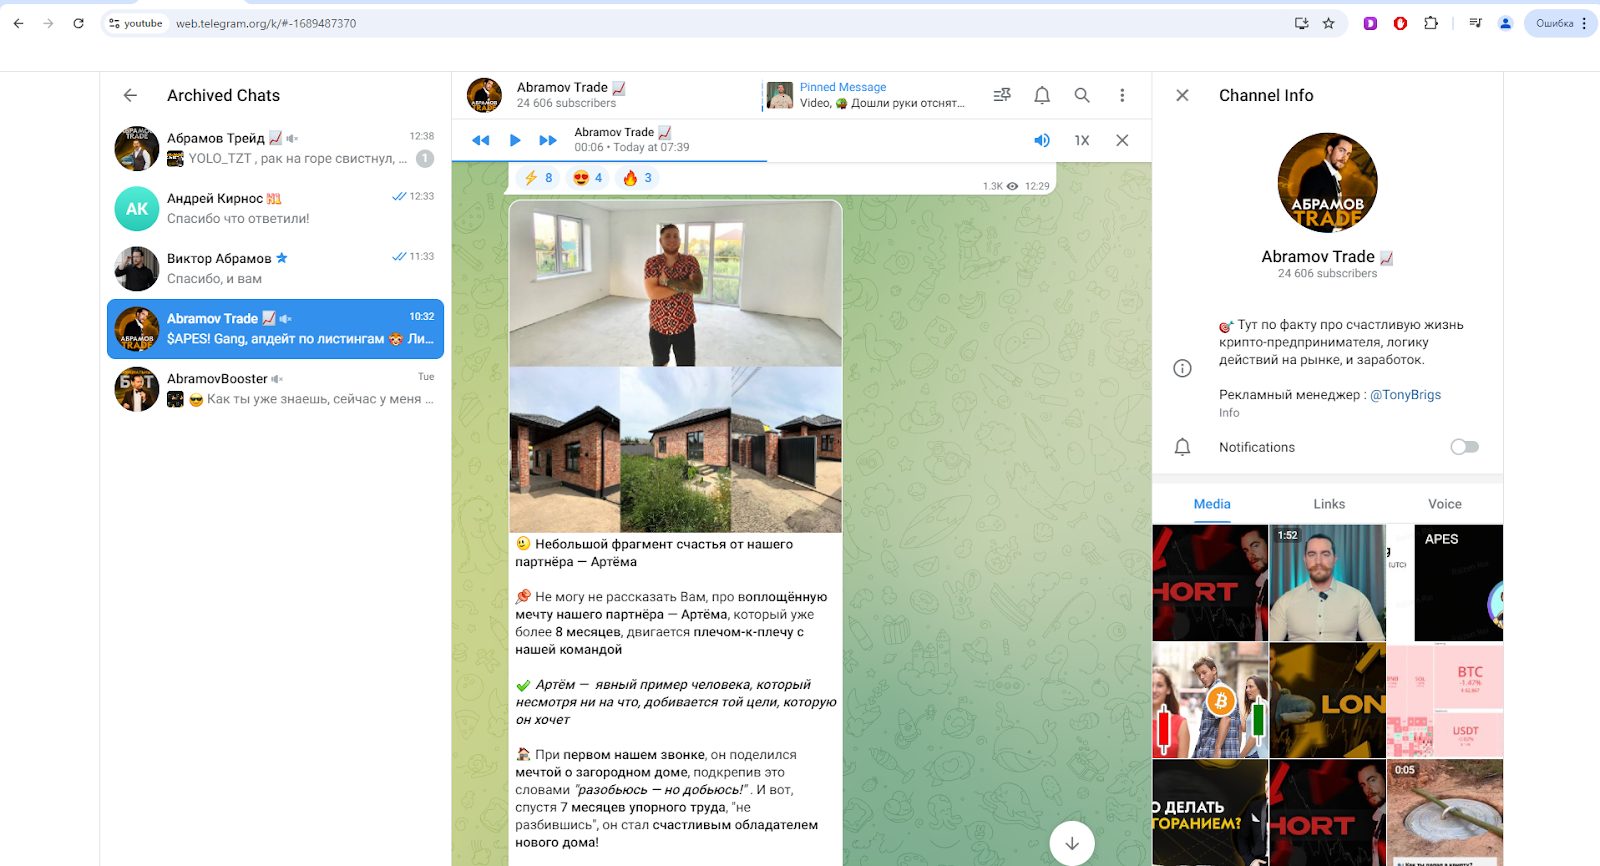The image size is (1600, 866).
Task: Open the Abramov Trade header avatar
Action: pos(484,95)
